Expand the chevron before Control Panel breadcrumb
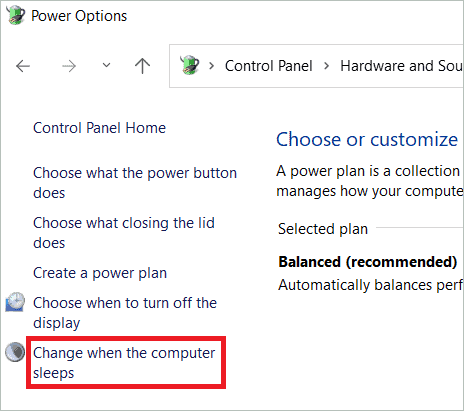This screenshot has width=464, height=411. pos(211,66)
